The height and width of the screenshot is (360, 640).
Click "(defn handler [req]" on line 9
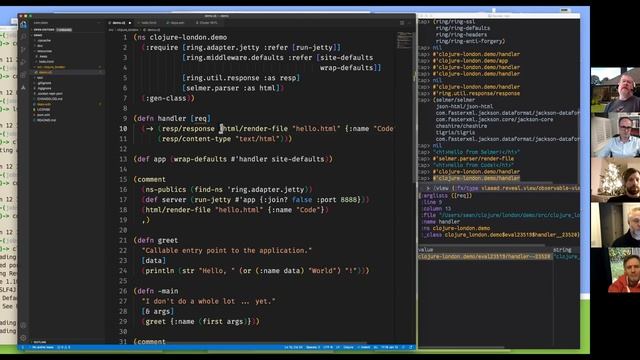pyautogui.click(x=172, y=118)
